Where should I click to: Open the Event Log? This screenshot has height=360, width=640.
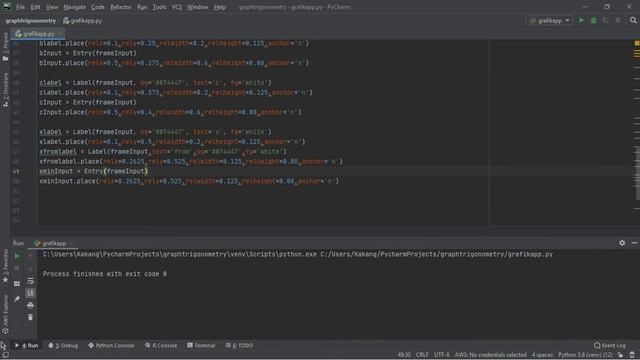(x=610, y=345)
